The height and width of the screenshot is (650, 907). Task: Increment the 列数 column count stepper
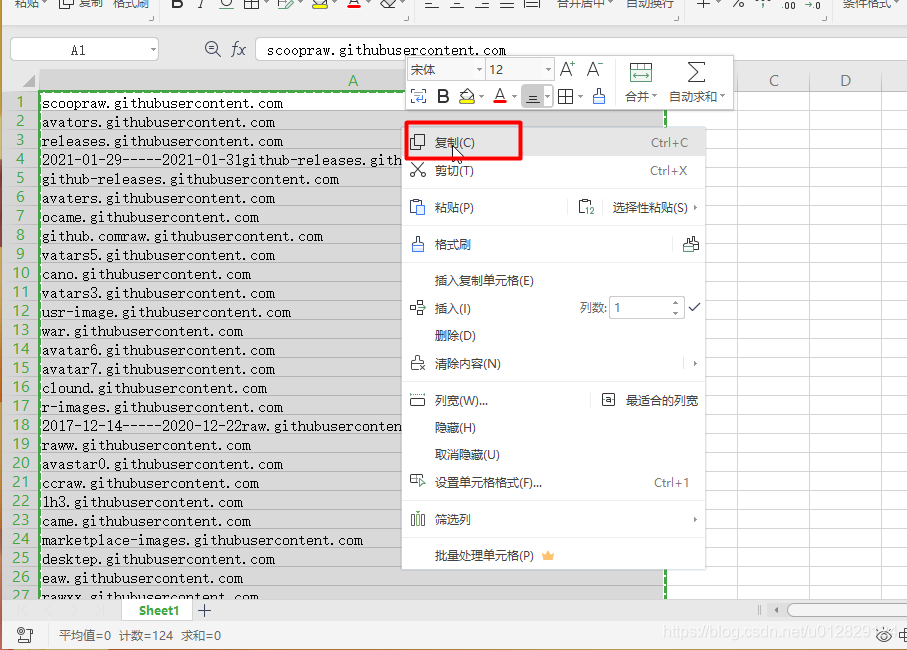pos(676,302)
